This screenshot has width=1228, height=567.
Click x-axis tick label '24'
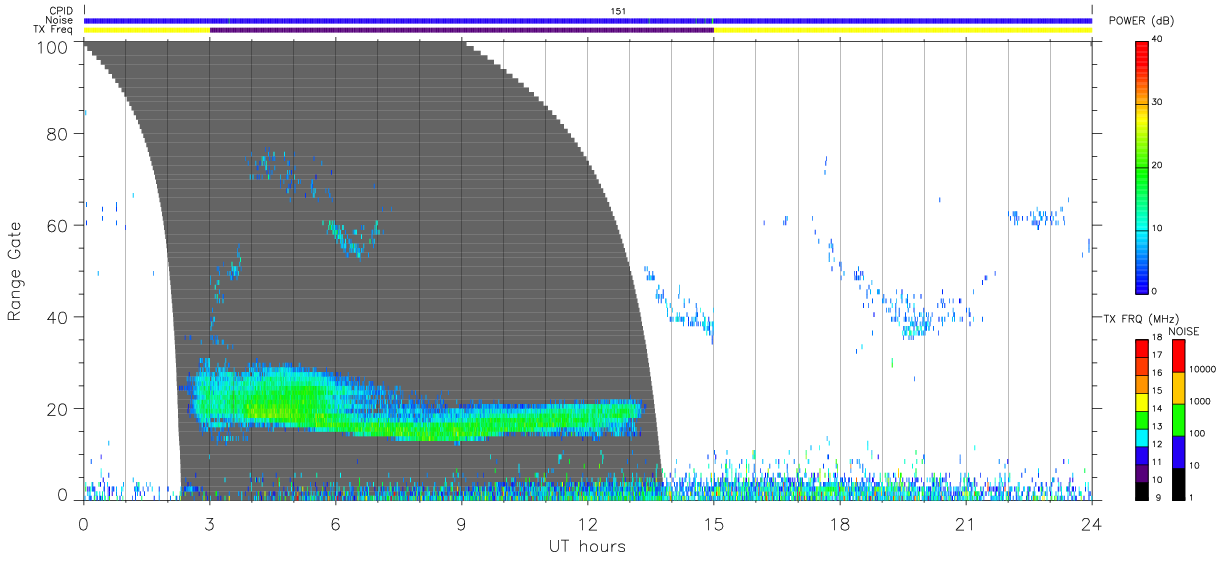[x=1091, y=523]
